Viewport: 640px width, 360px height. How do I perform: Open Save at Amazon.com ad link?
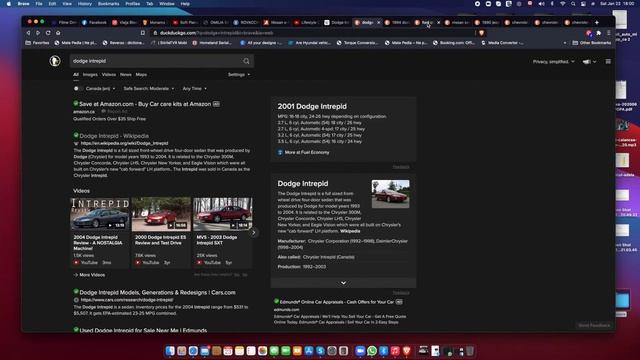(x=145, y=104)
